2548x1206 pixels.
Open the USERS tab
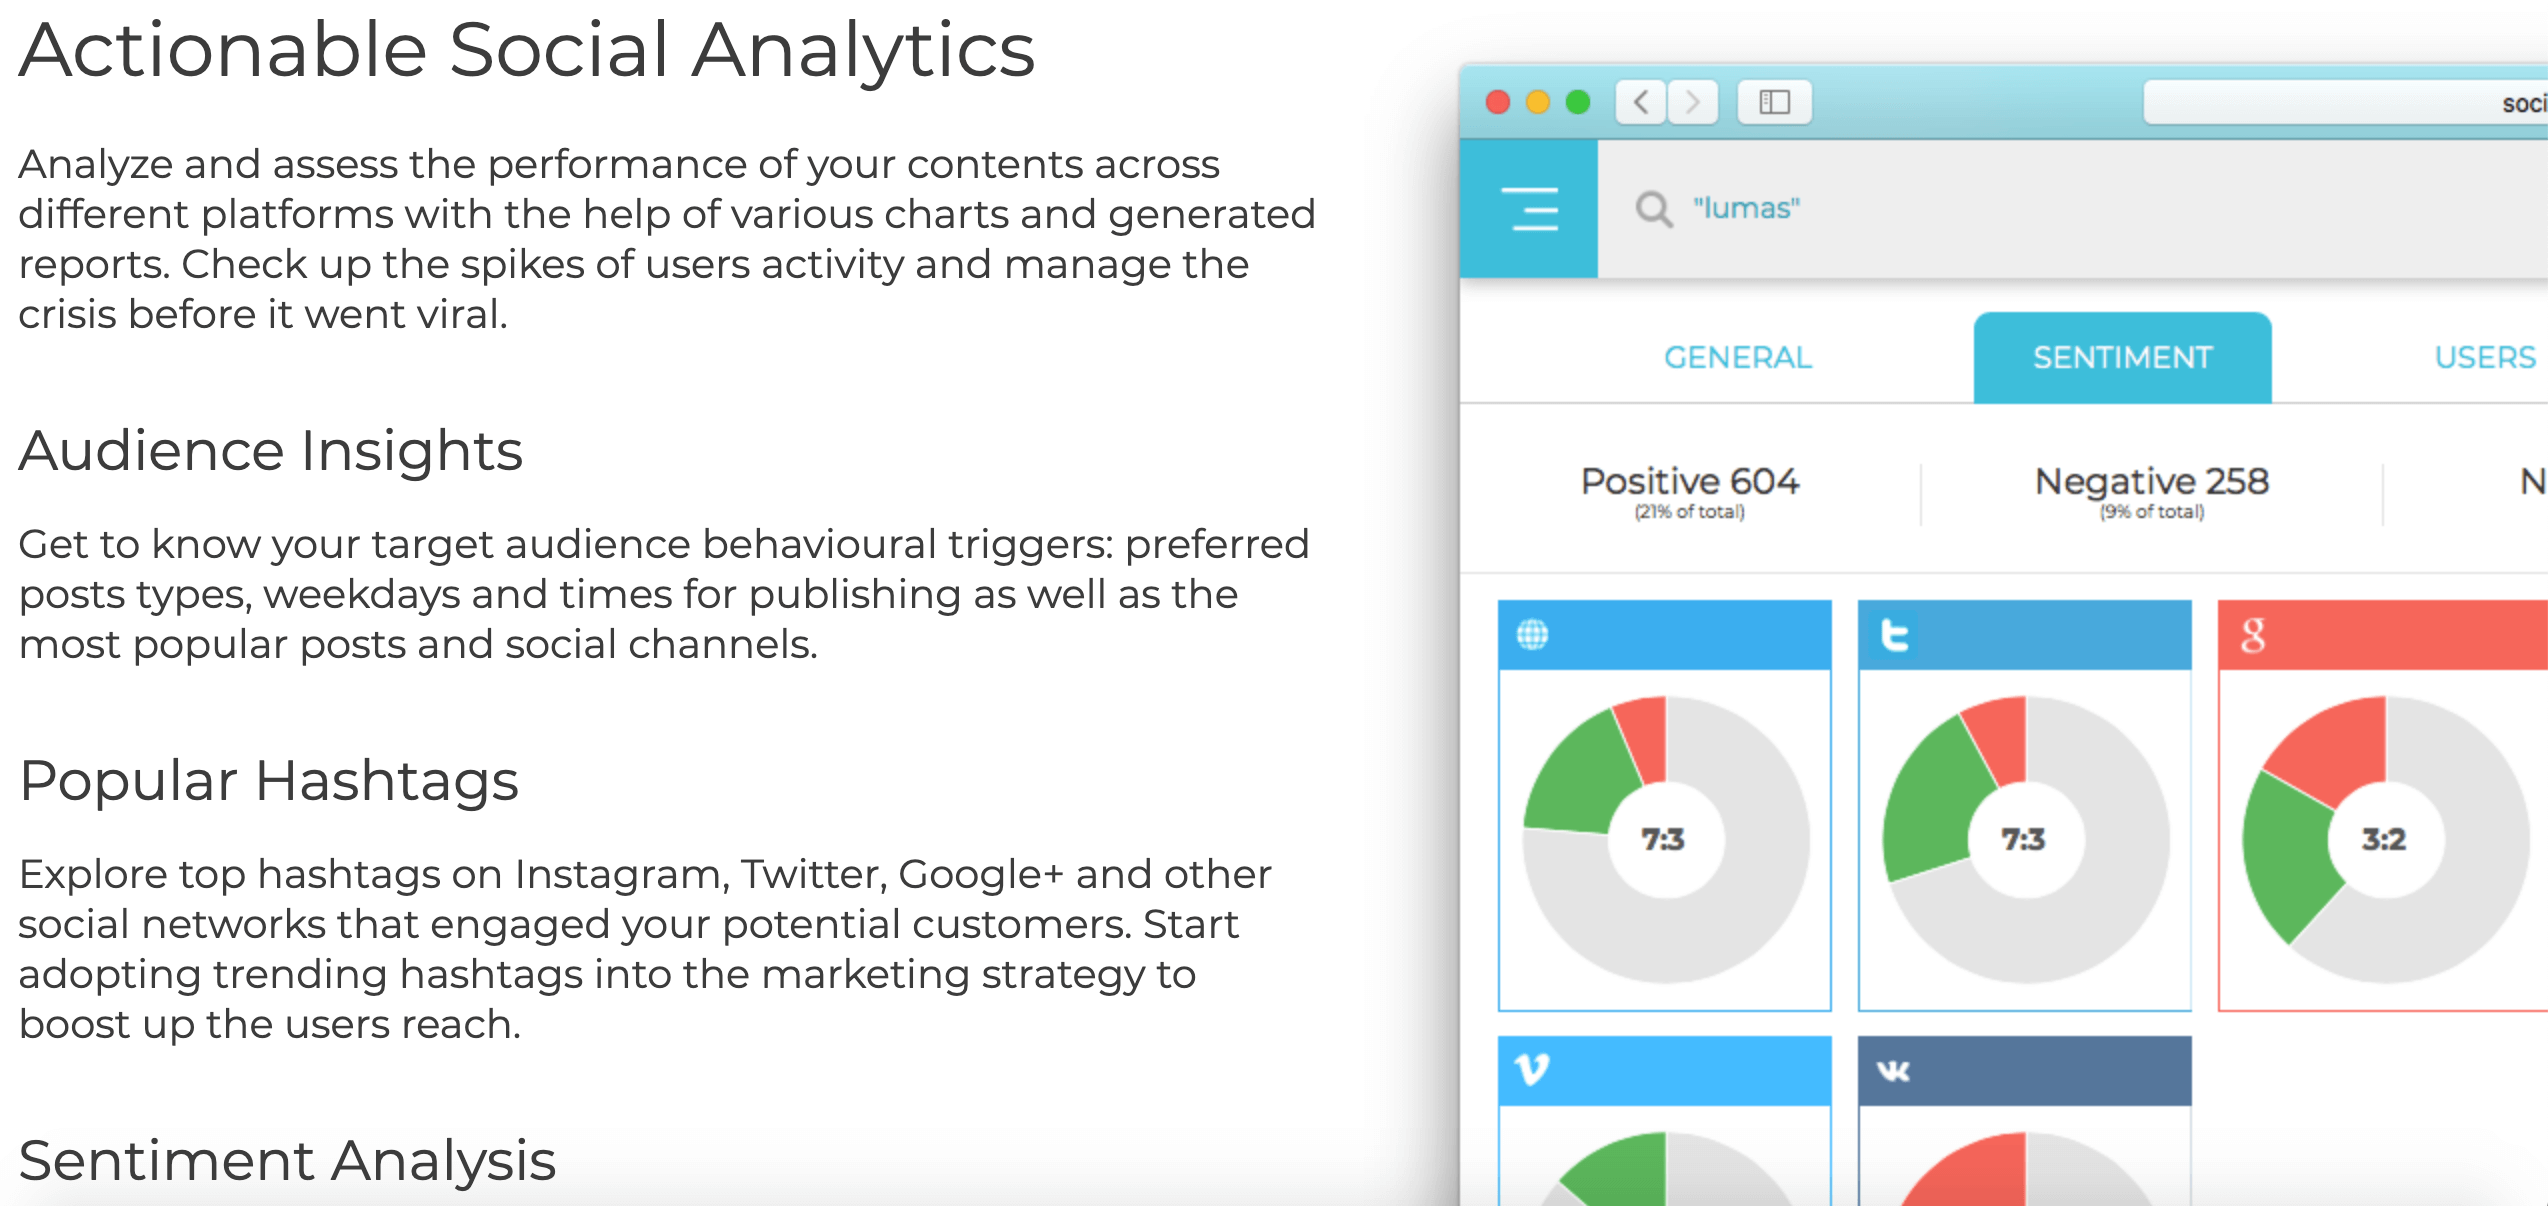point(2485,357)
